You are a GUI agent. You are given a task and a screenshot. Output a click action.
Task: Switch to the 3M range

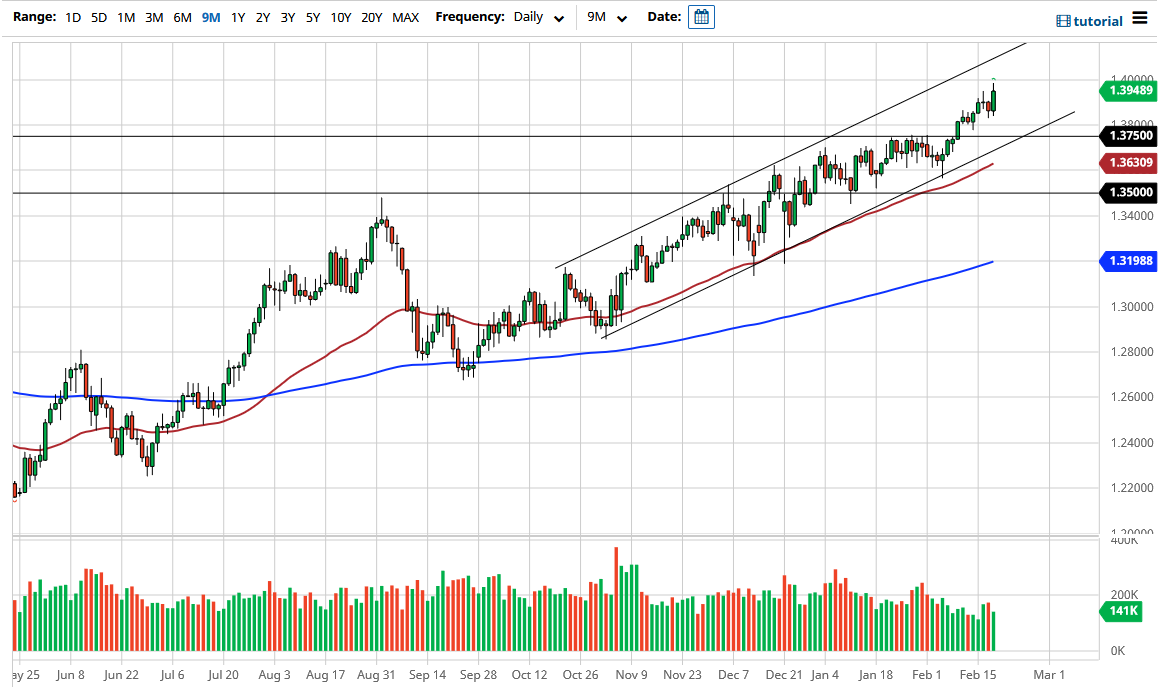pos(153,17)
